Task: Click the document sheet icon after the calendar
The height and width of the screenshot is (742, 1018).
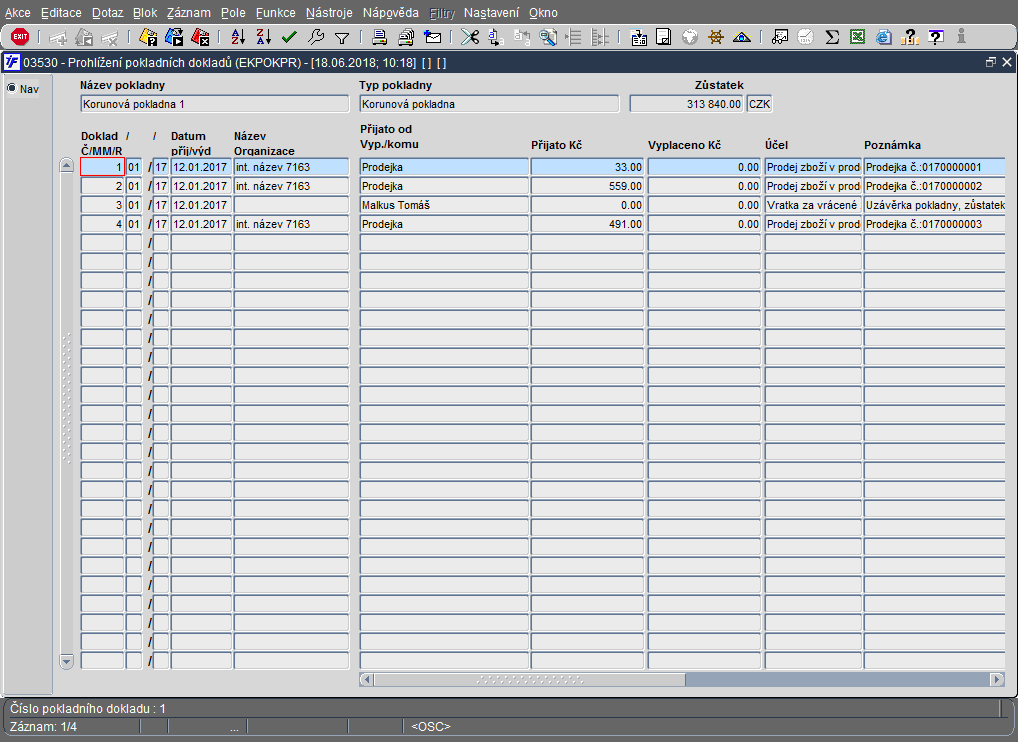Action: (x=664, y=37)
